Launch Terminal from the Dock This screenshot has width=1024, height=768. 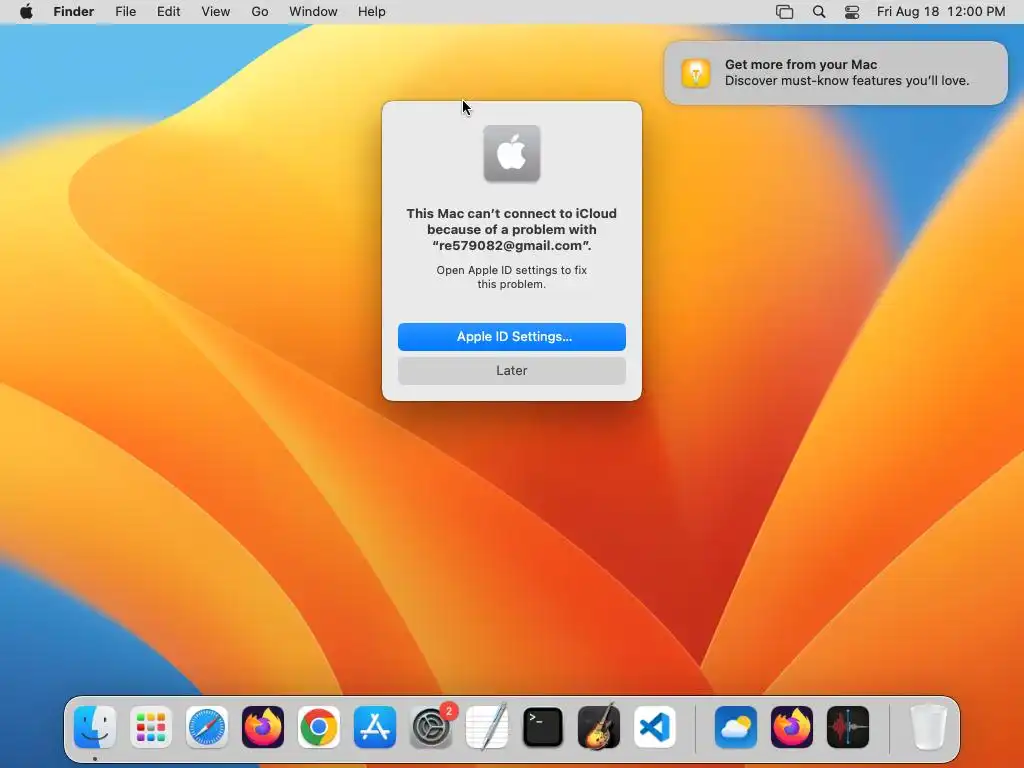tap(543, 727)
